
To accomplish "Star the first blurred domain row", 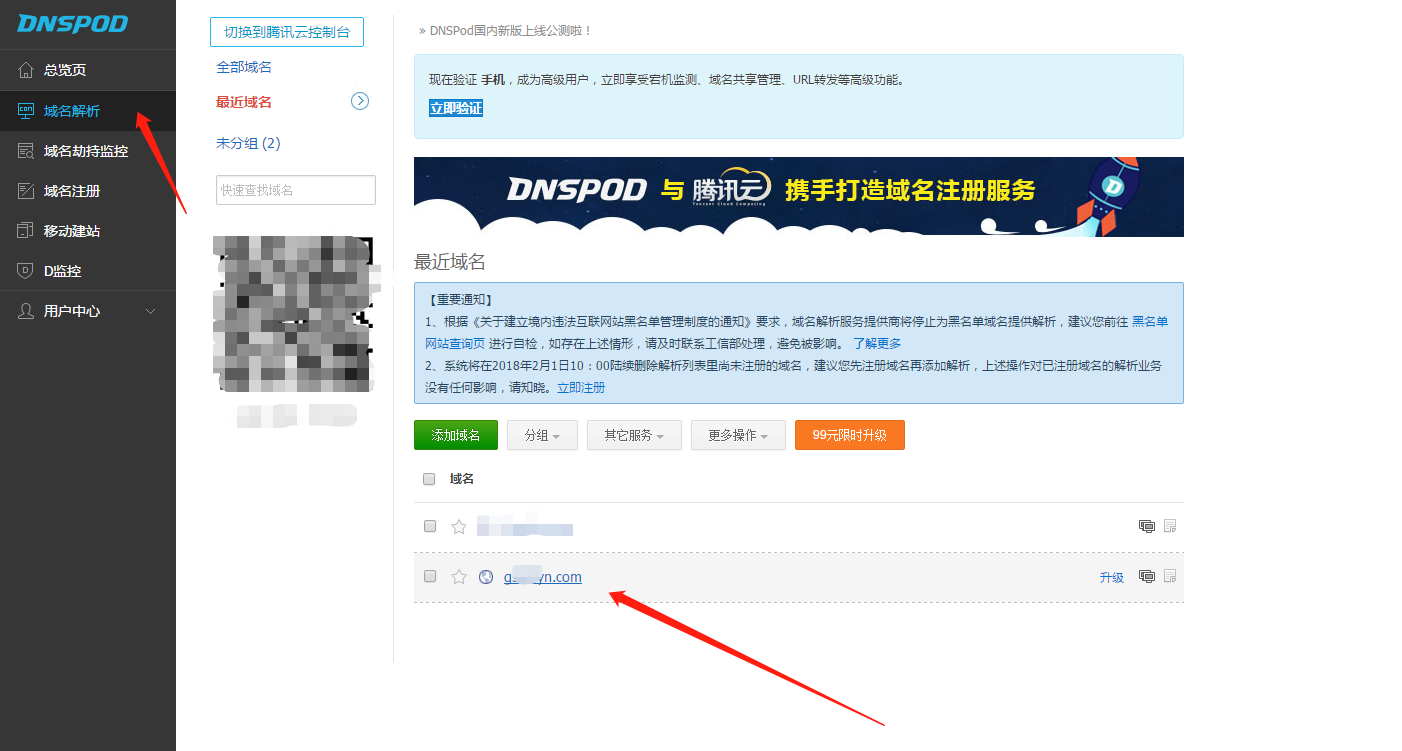I will [x=459, y=526].
